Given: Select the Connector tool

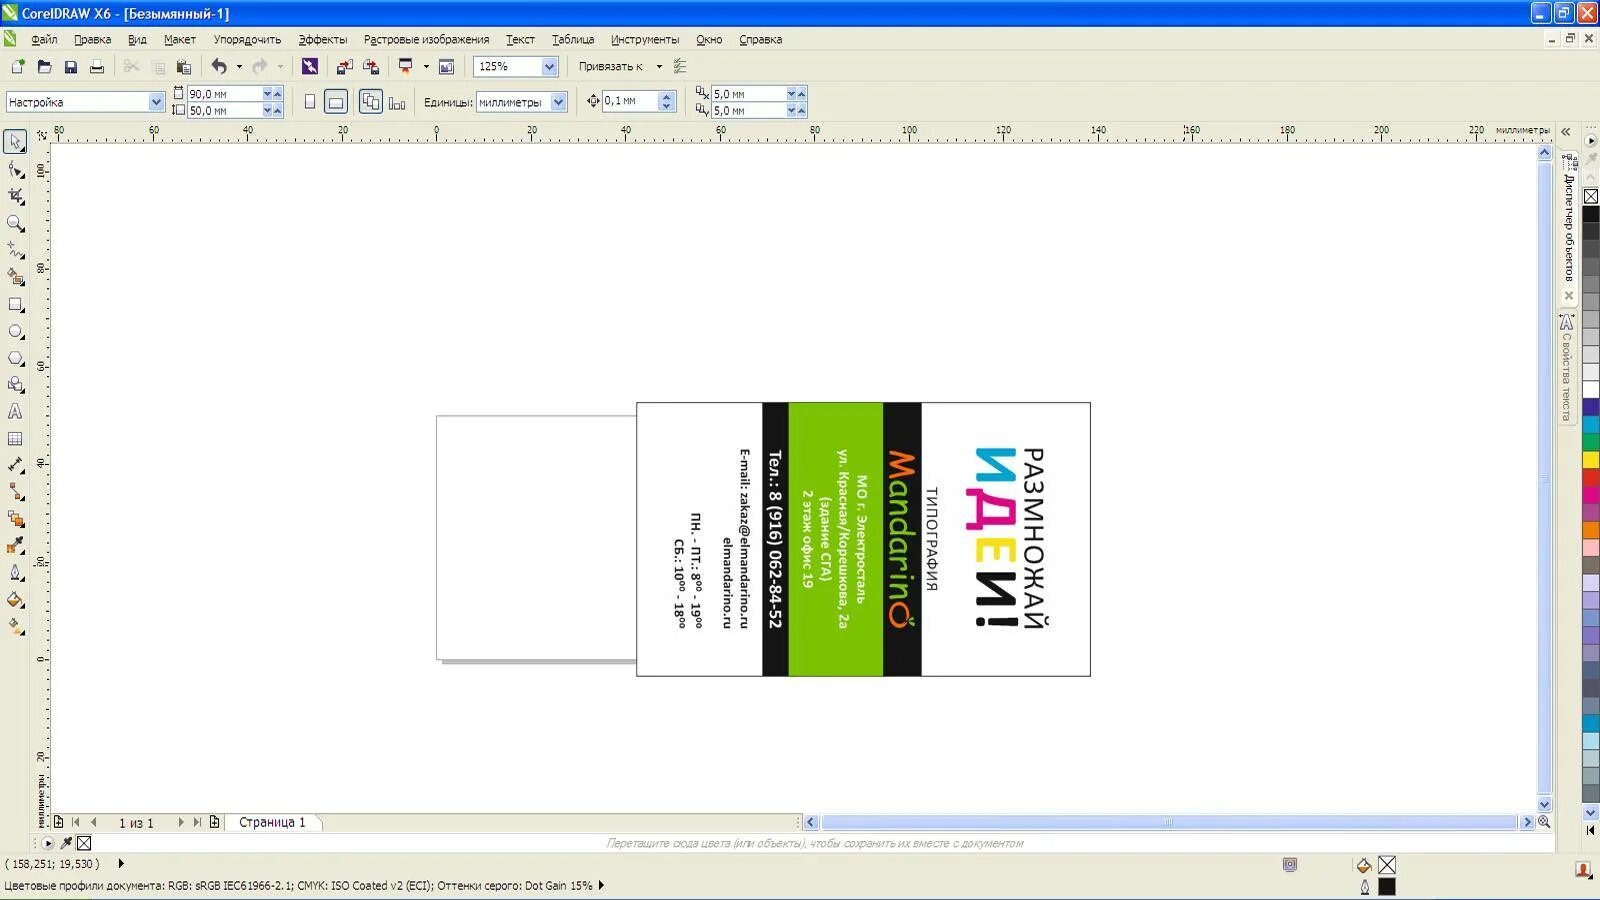Looking at the screenshot, I should [15, 492].
